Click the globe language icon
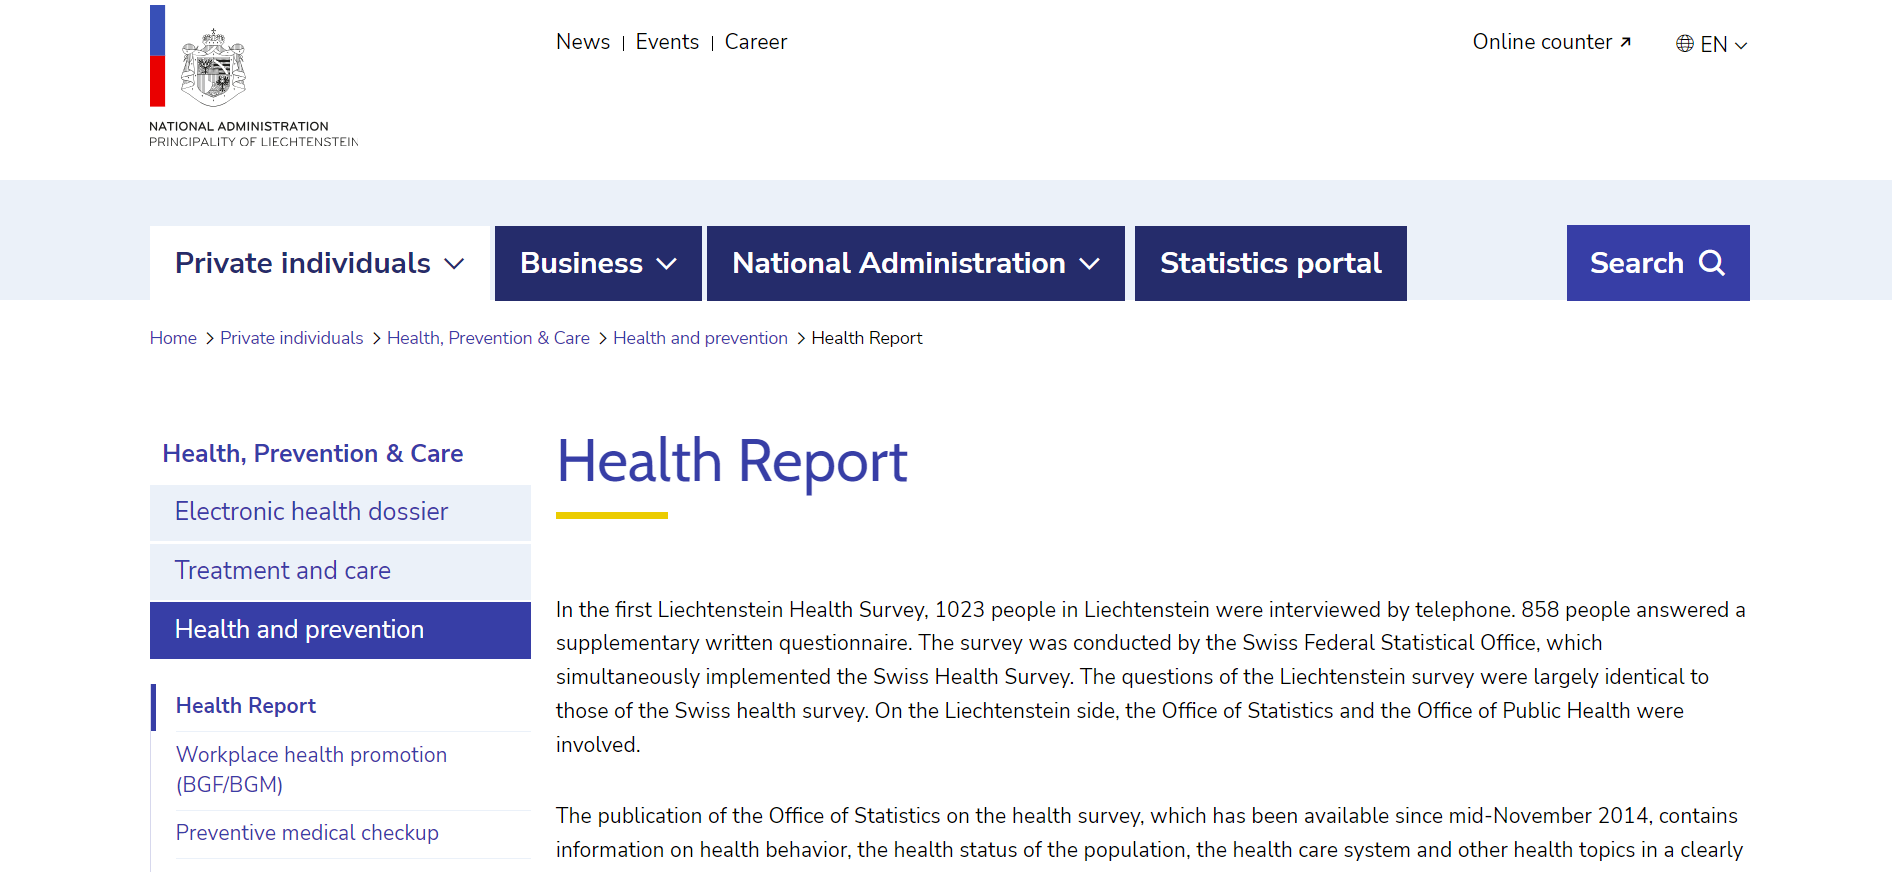1892x872 pixels. [1685, 44]
